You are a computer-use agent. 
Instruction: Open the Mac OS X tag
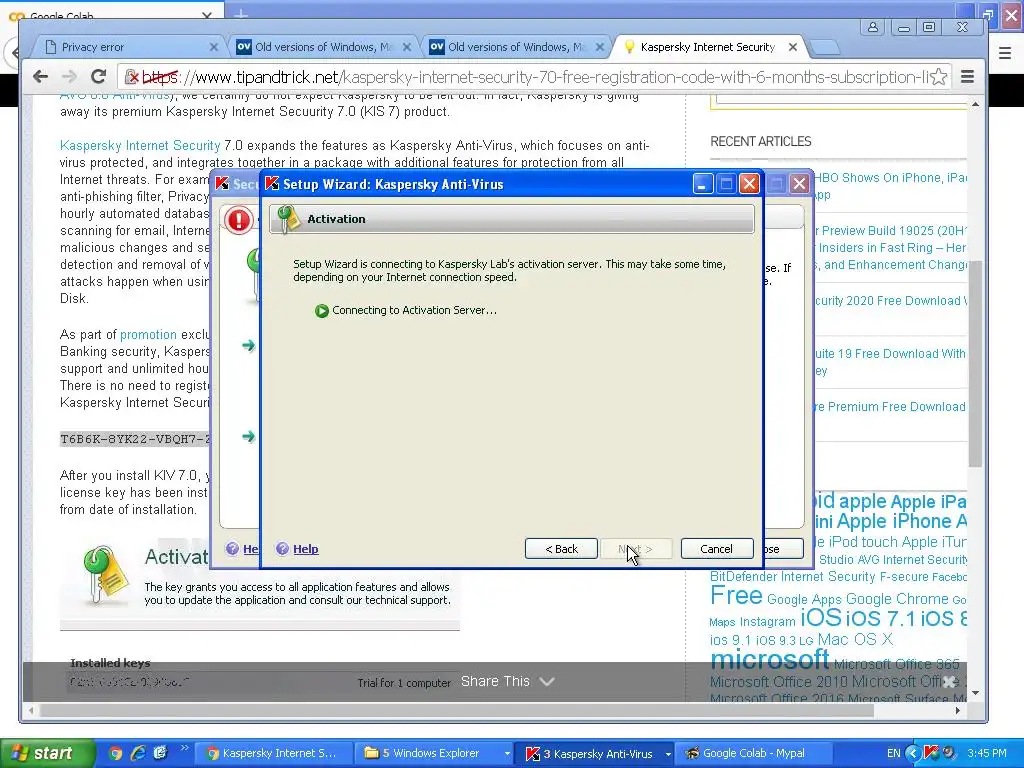(855, 639)
